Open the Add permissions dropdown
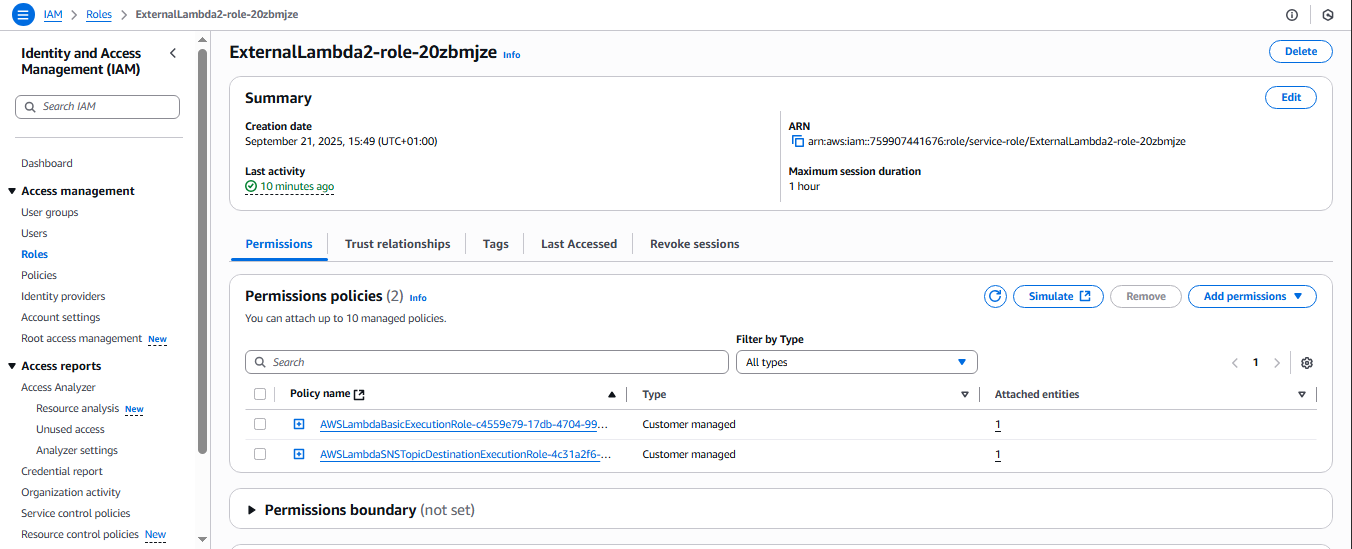Viewport: 1352px width, 549px height. point(1251,296)
